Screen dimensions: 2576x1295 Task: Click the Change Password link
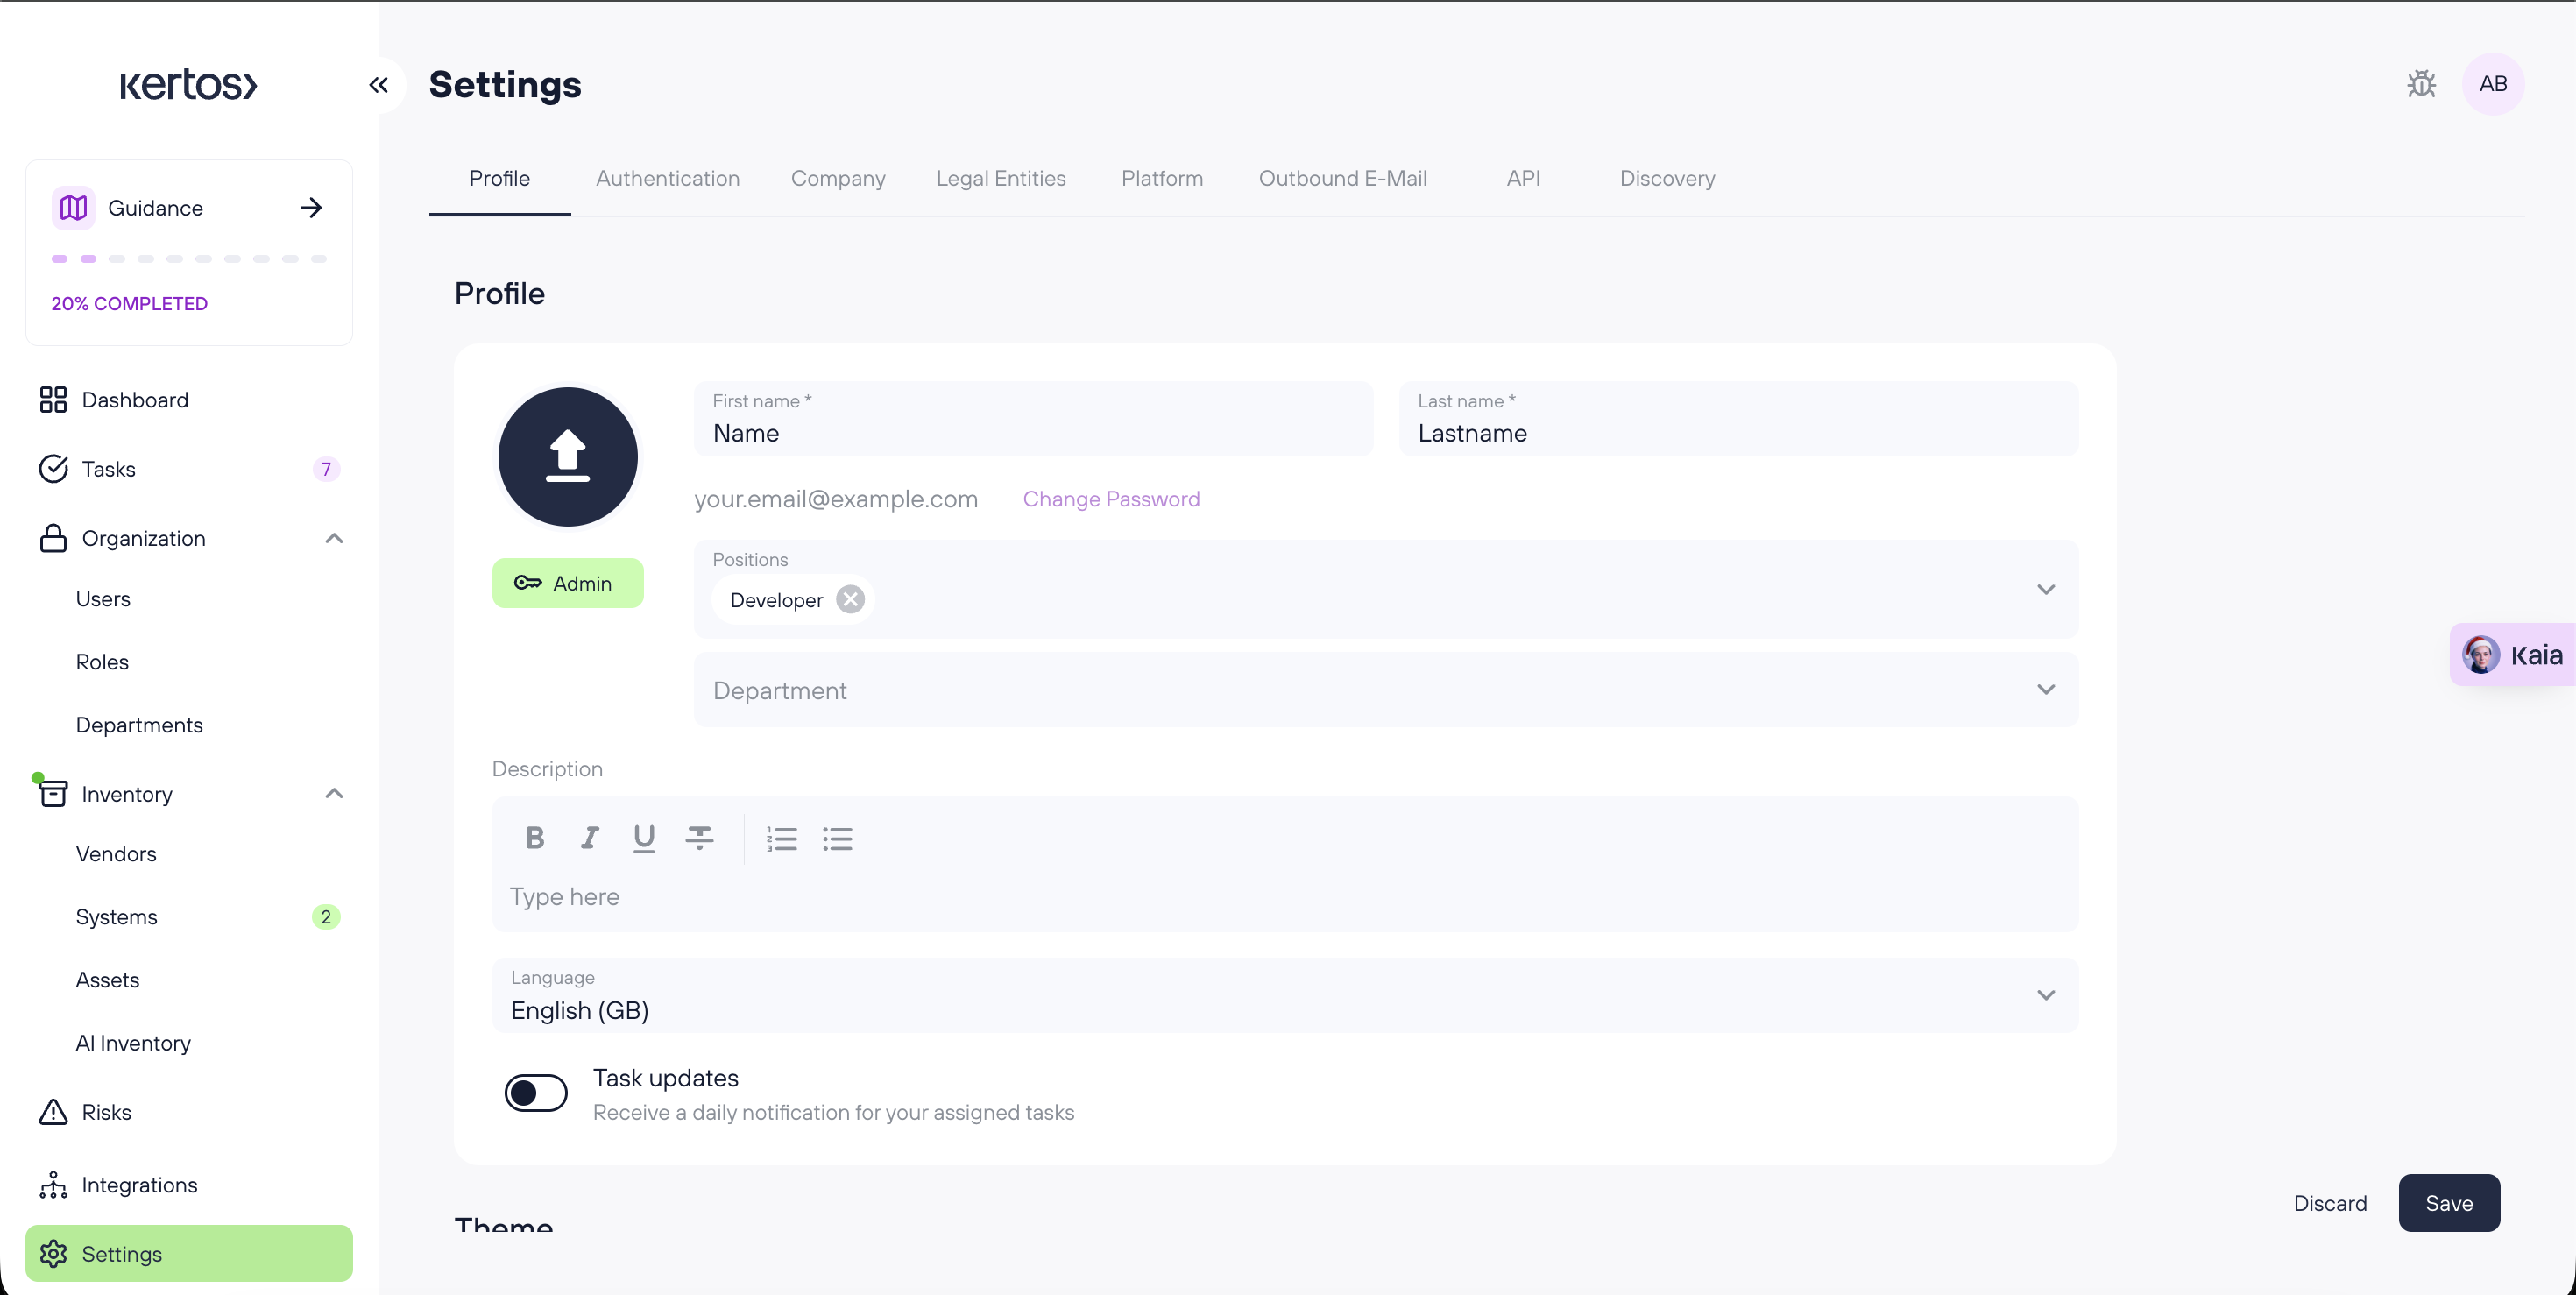pyautogui.click(x=1110, y=499)
